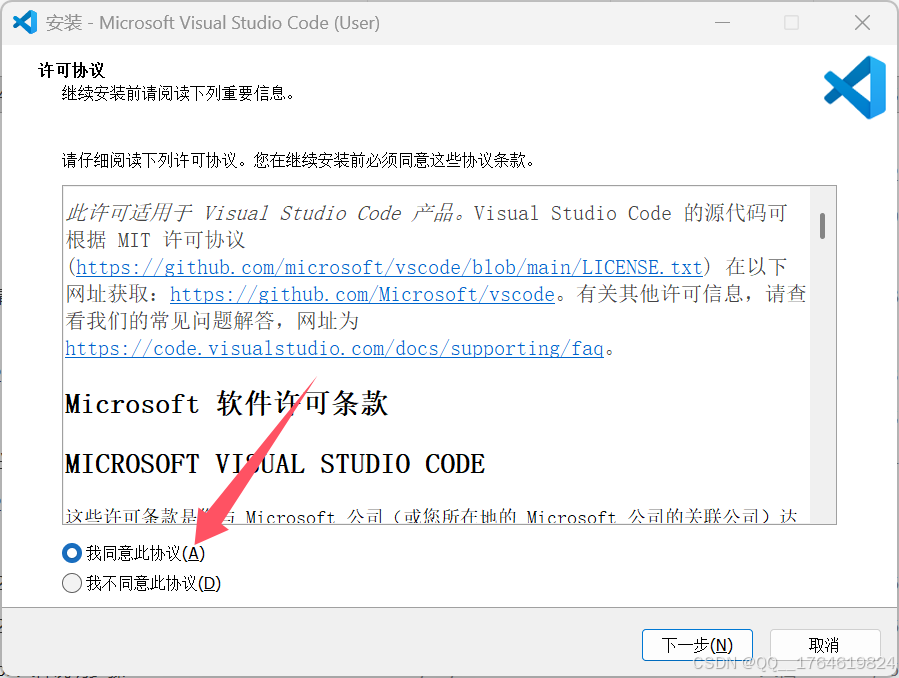Click the '许可协议' page title
The height and width of the screenshot is (678, 899).
coord(72,70)
